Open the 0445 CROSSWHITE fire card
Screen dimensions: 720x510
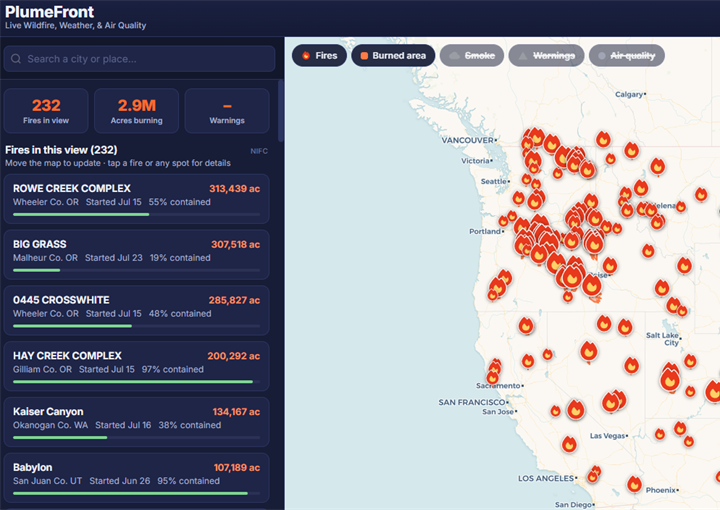(x=136, y=310)
